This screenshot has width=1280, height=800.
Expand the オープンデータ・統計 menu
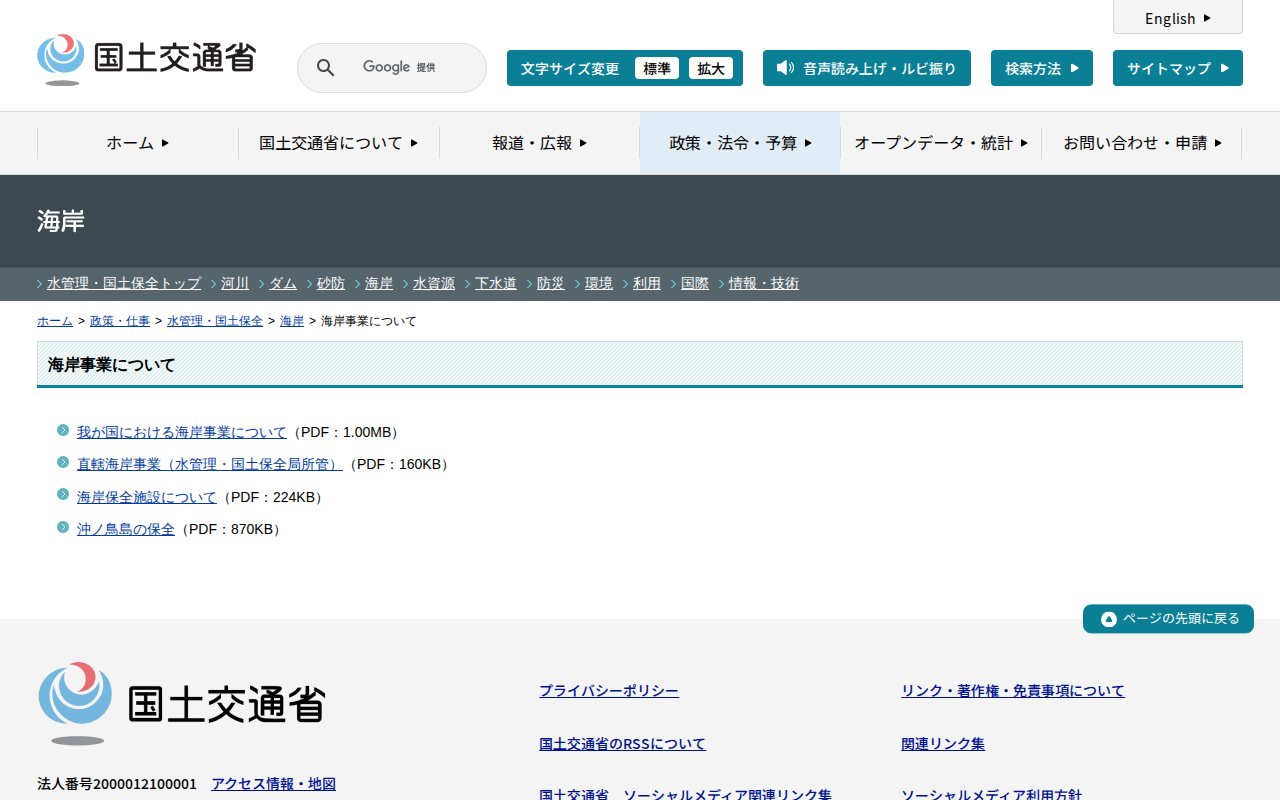point(940,143)
